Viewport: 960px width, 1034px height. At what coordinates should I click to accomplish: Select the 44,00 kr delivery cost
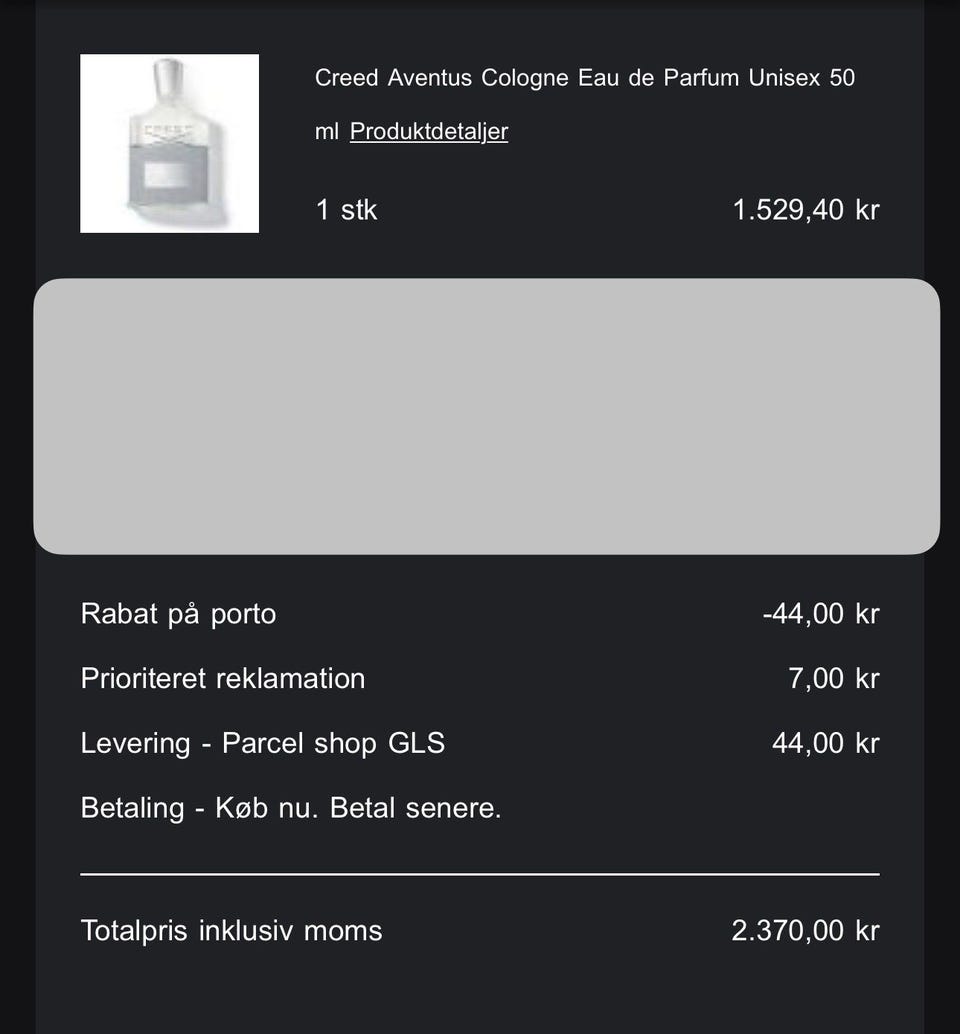tap(825, 743)
